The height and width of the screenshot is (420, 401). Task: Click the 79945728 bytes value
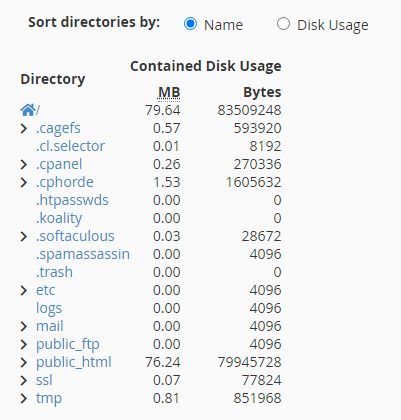249,362
